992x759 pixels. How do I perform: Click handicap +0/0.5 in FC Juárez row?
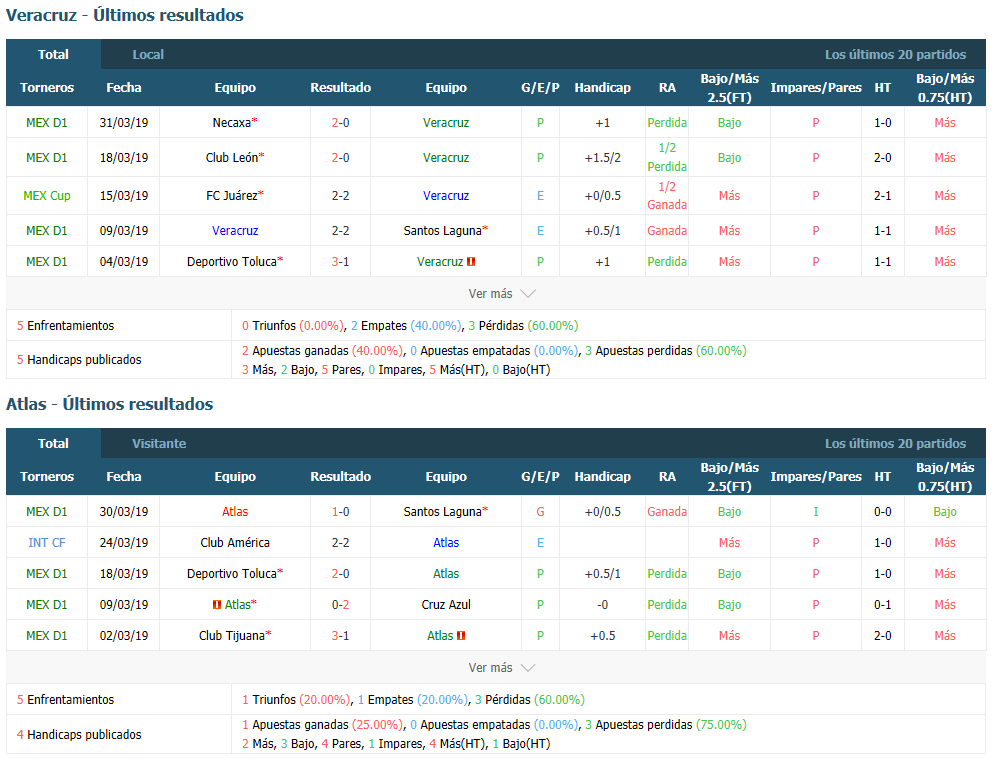coord(602,195)
